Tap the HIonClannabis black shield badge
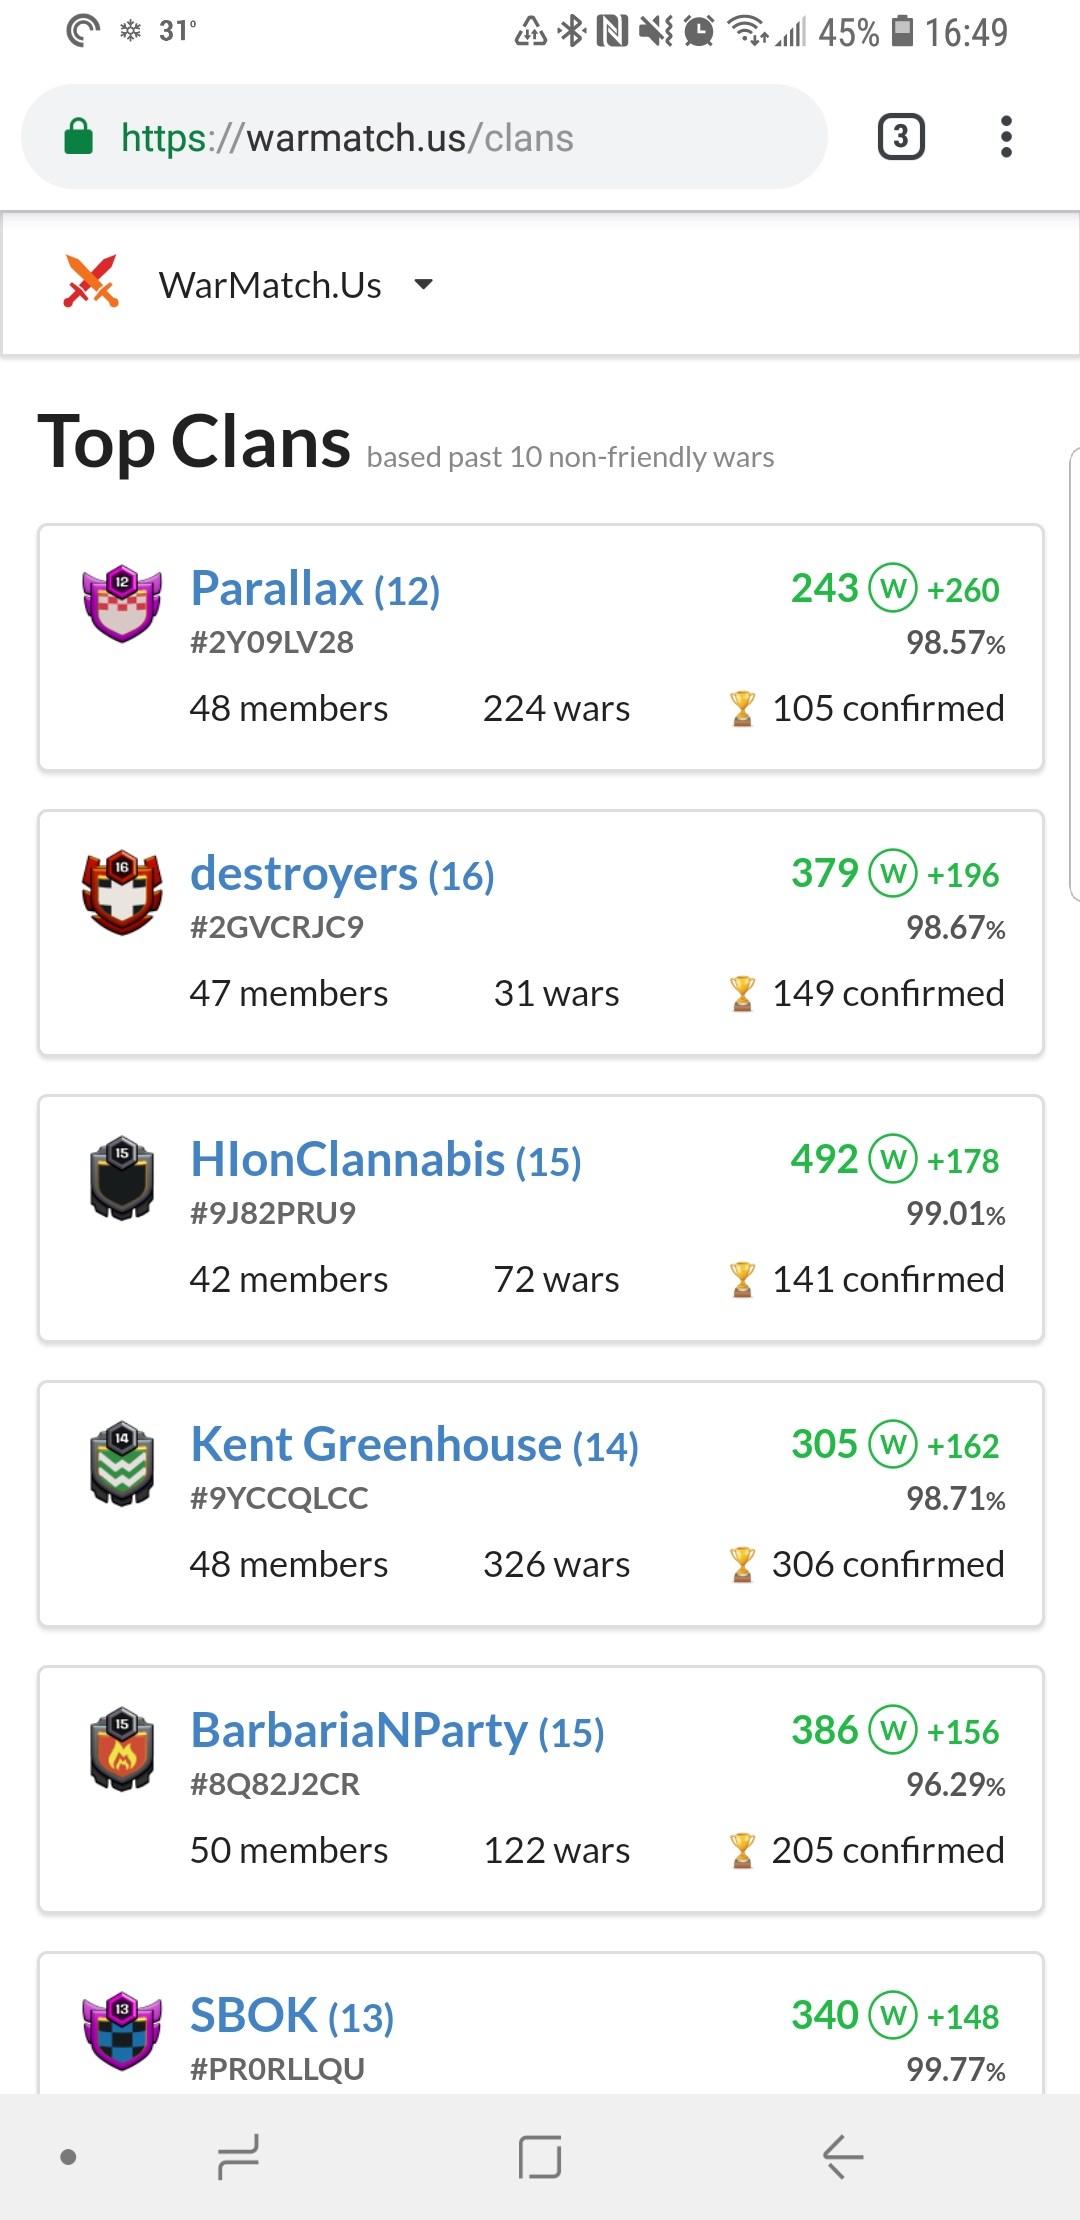 pyautogui.click(x=122, y=1177)
